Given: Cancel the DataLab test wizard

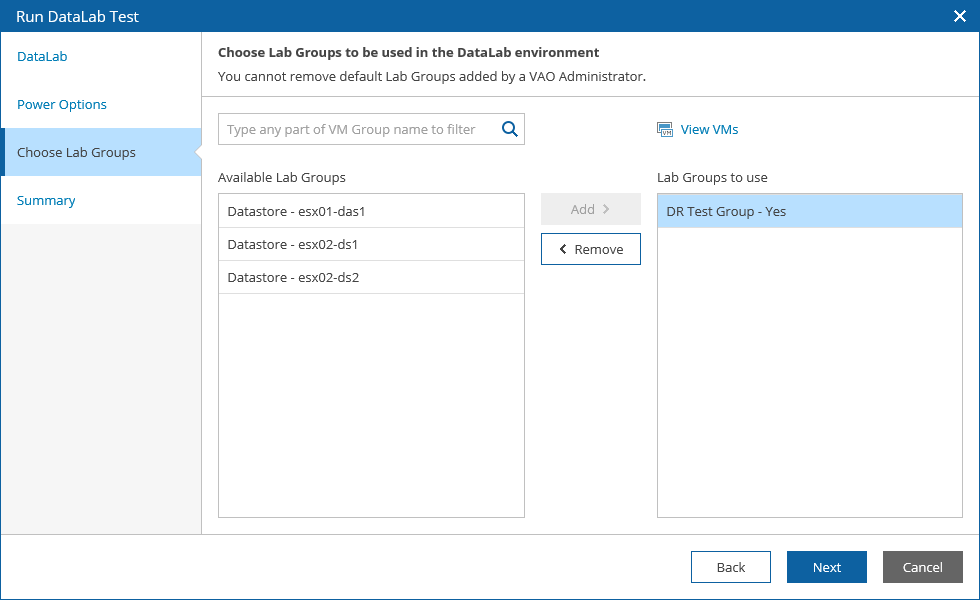Looking at the screenshot, I should [922, 567].
